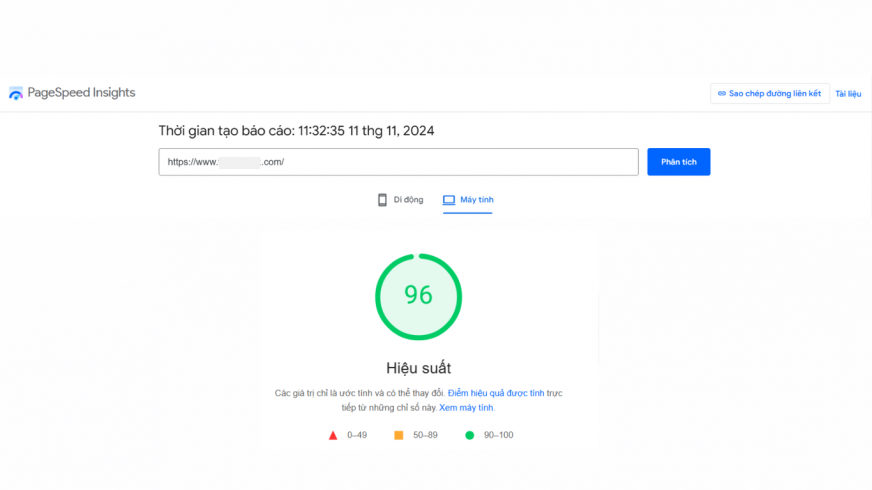Viewport: 872px width, 490px height.
Task: Click the report creation time text
Action: tap(296, 131)
